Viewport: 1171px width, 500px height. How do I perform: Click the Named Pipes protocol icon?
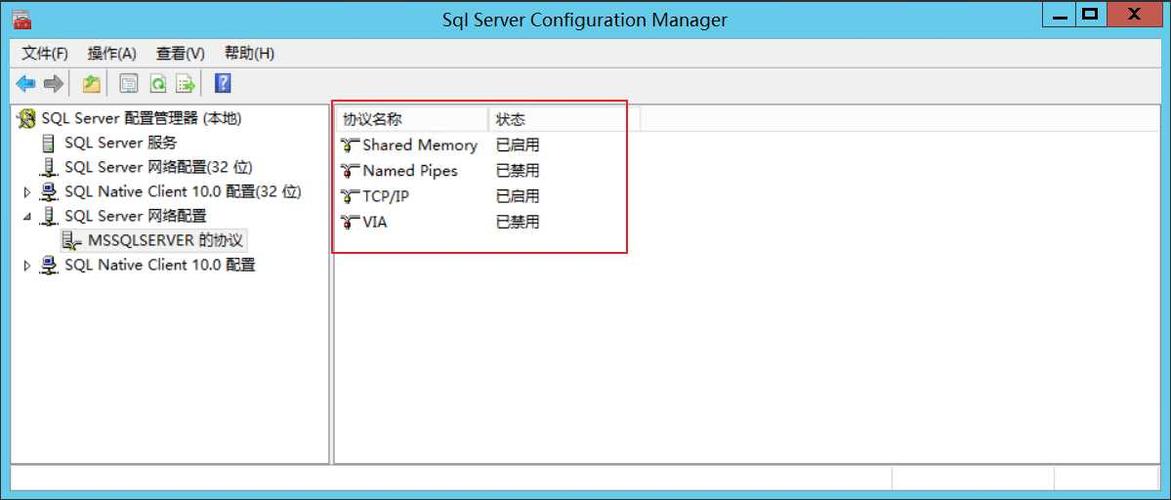coord(349,171)
